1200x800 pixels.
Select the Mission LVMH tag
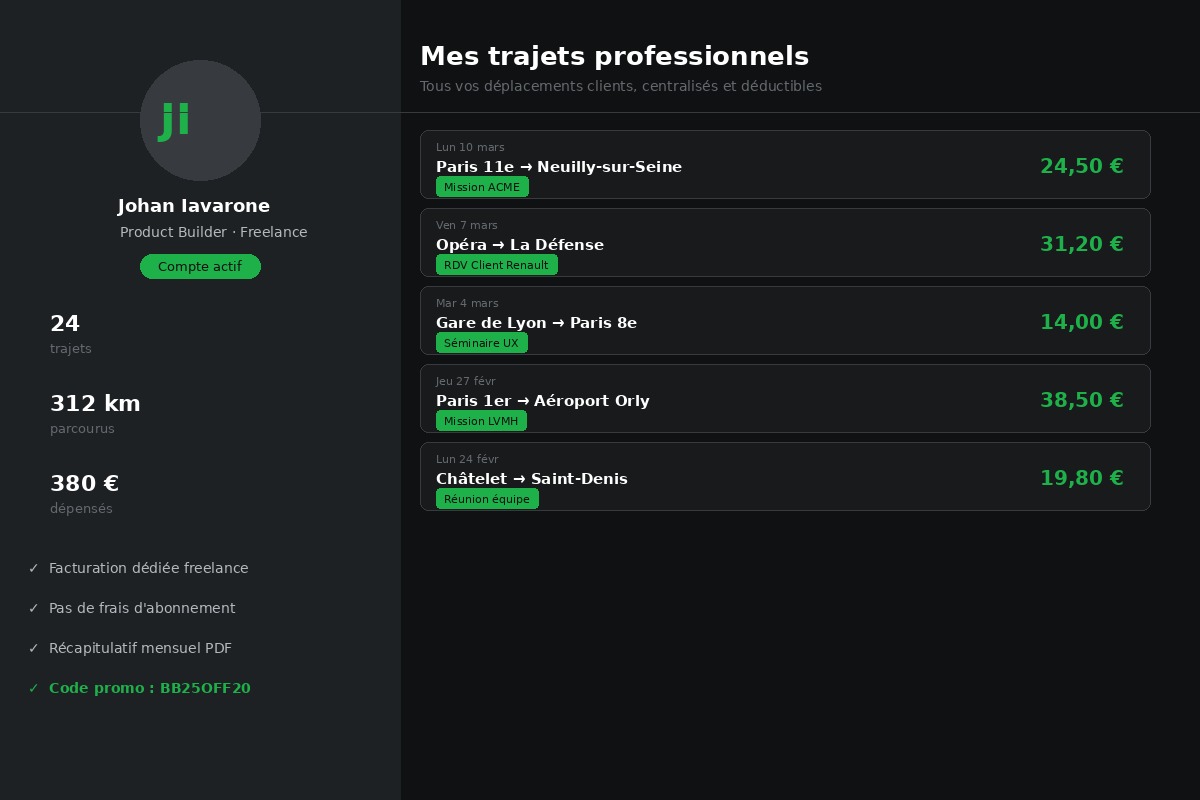pos(481,421)
